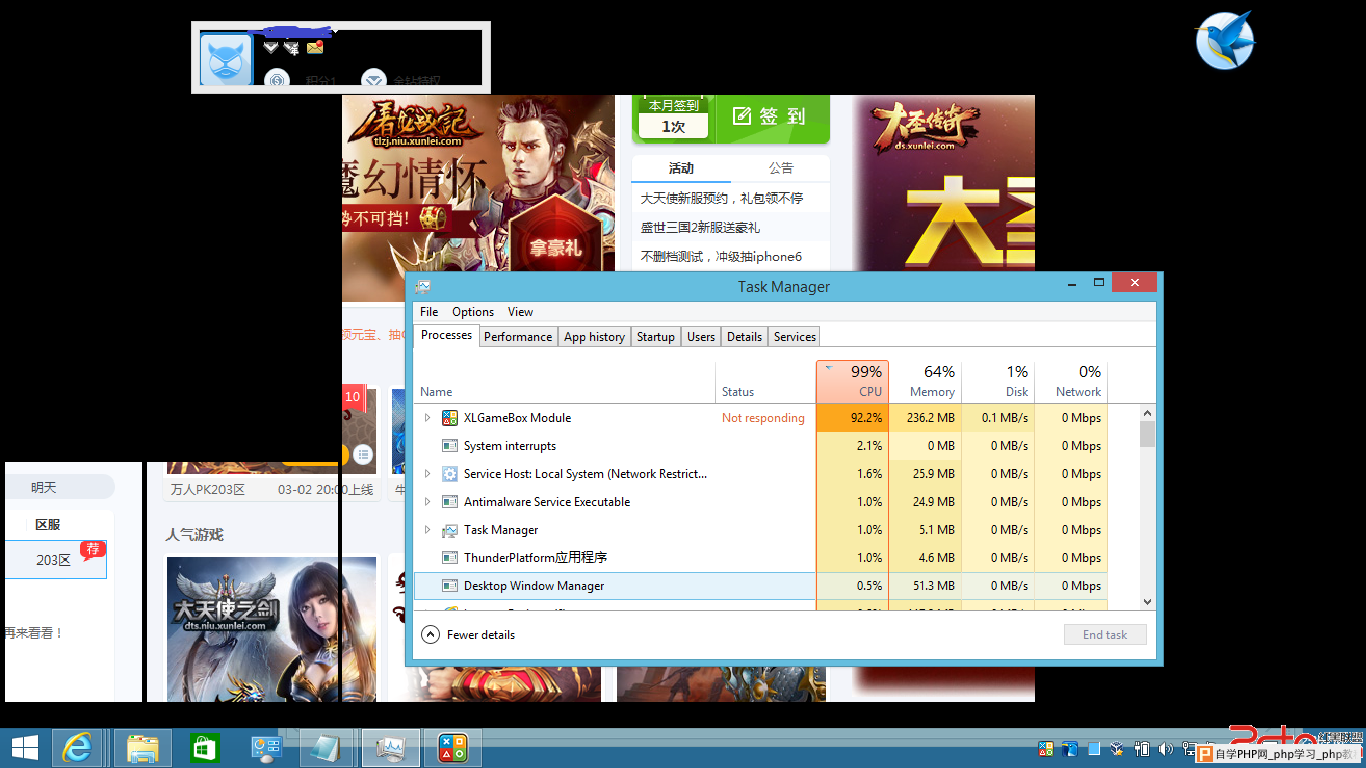Expand the Antimalware Service Executable row

(428, 502)
